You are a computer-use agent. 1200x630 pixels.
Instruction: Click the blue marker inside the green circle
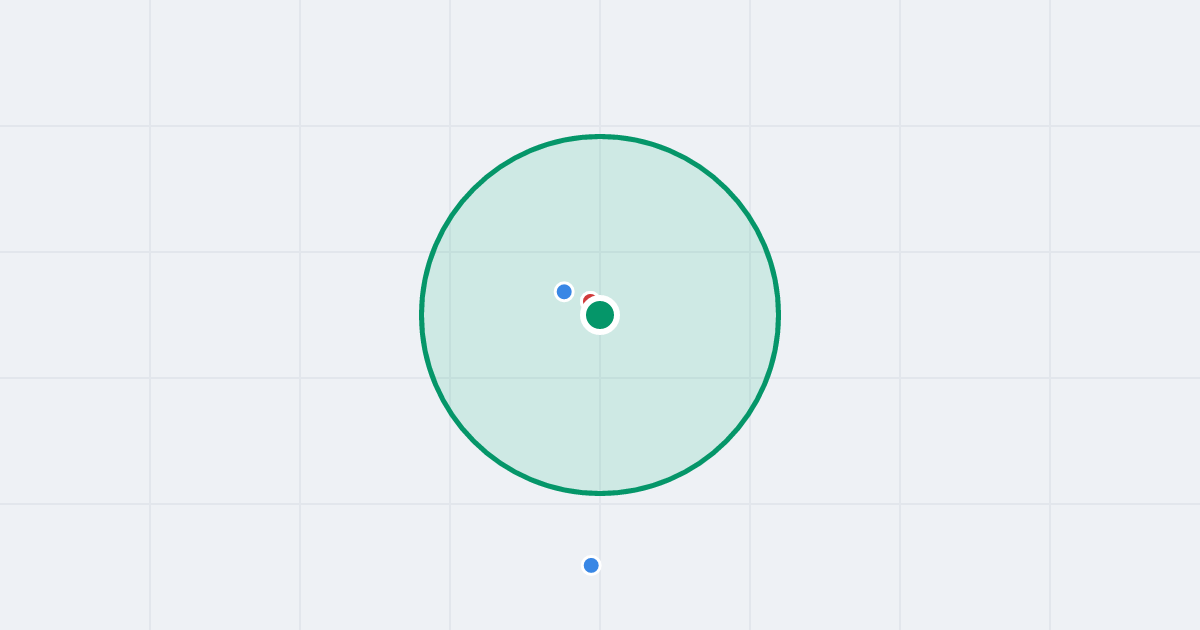coord(564,292)
